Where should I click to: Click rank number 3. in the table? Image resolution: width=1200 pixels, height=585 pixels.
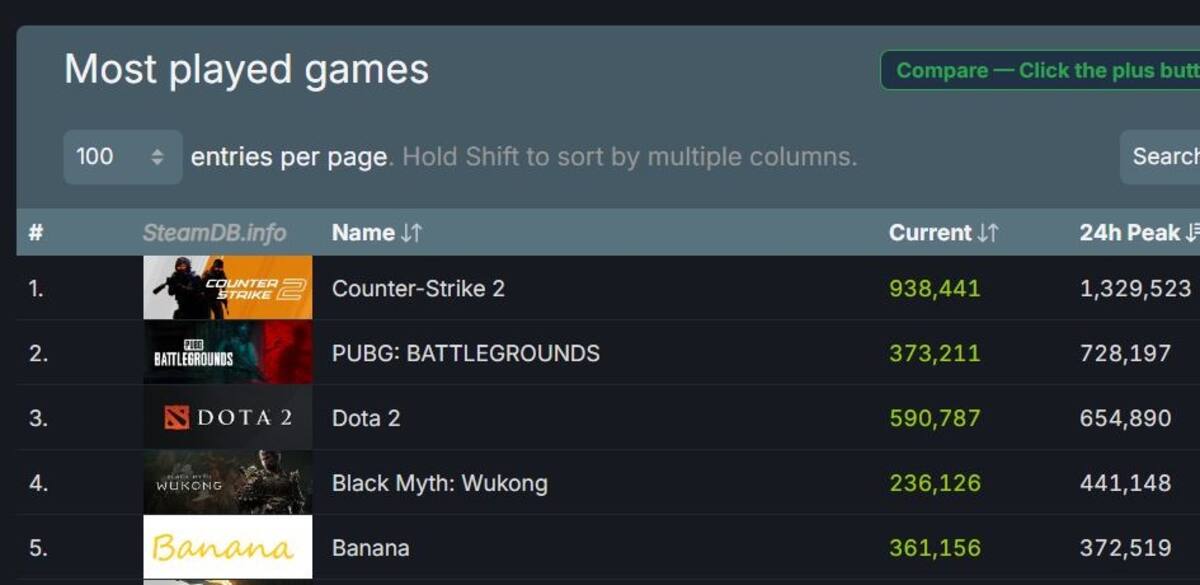point(38,418)
